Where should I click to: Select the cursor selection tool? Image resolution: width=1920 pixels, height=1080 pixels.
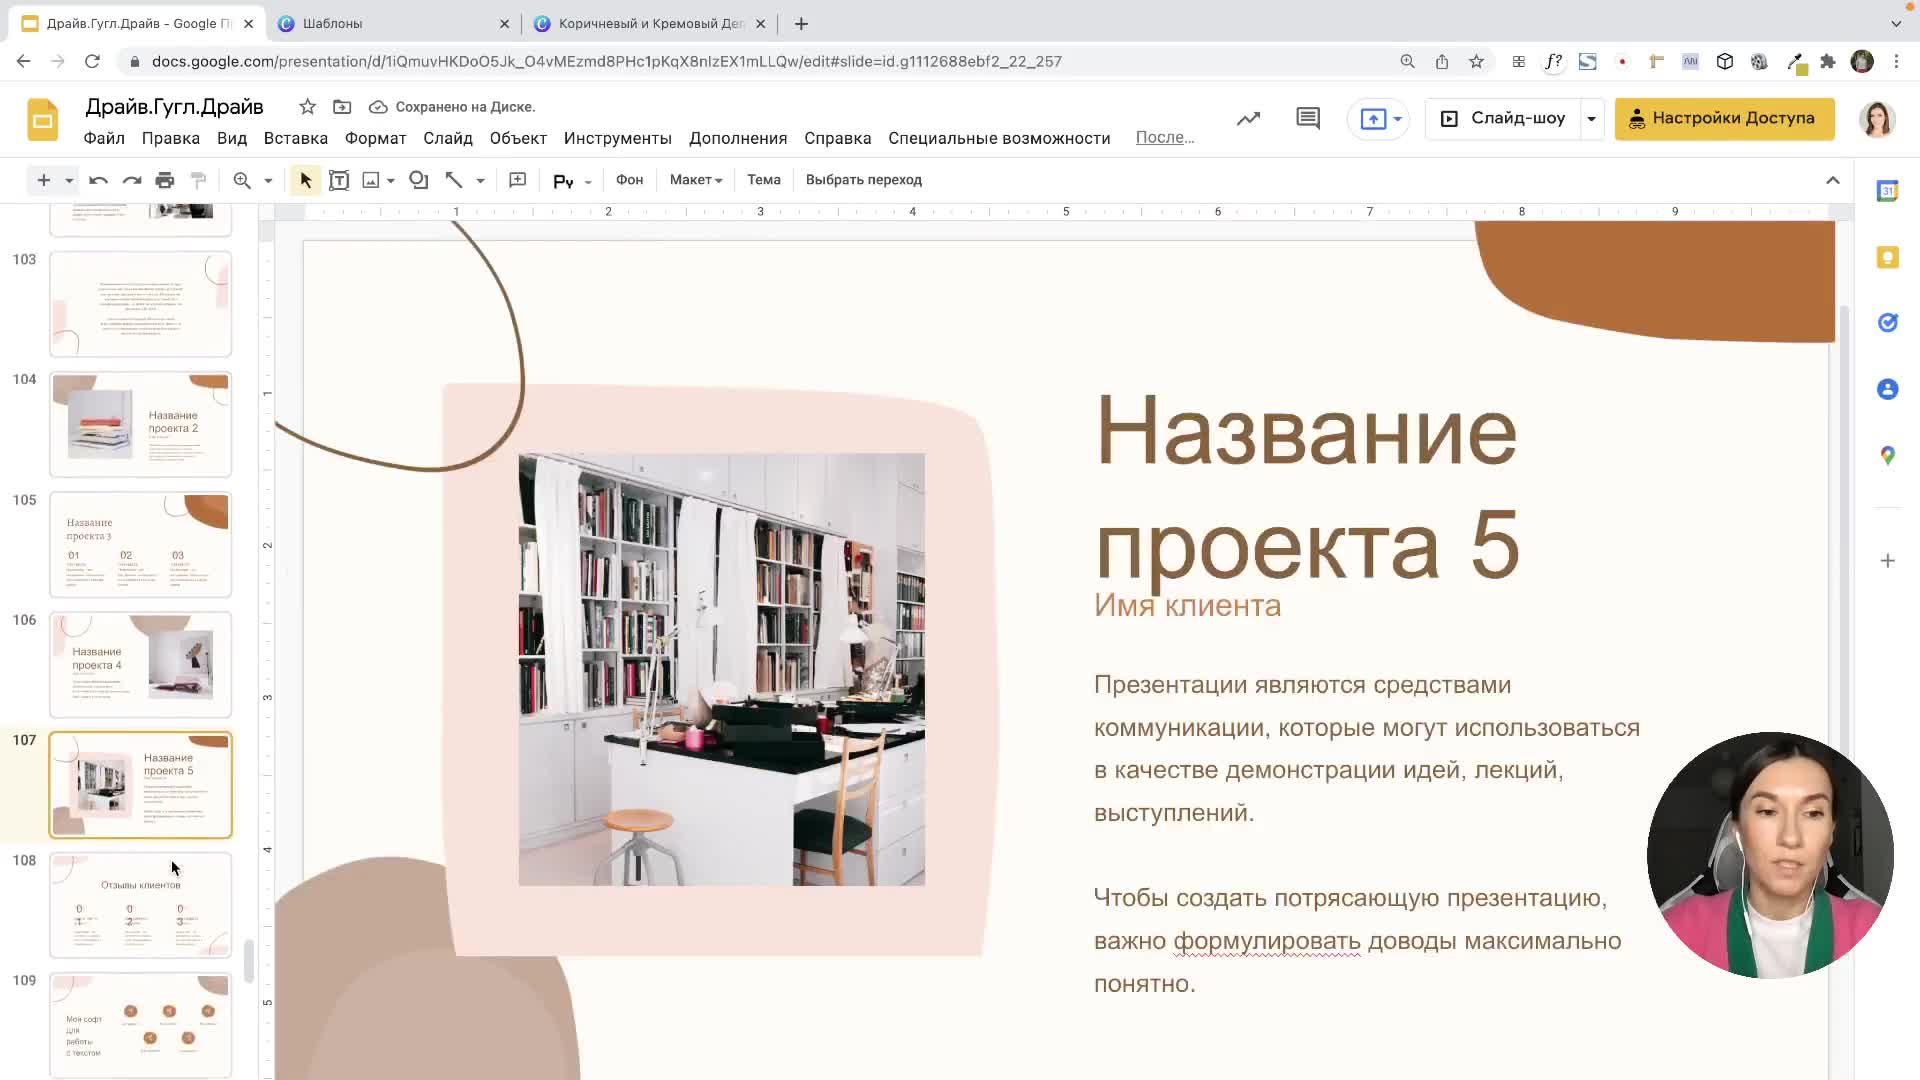coord(306,180)
